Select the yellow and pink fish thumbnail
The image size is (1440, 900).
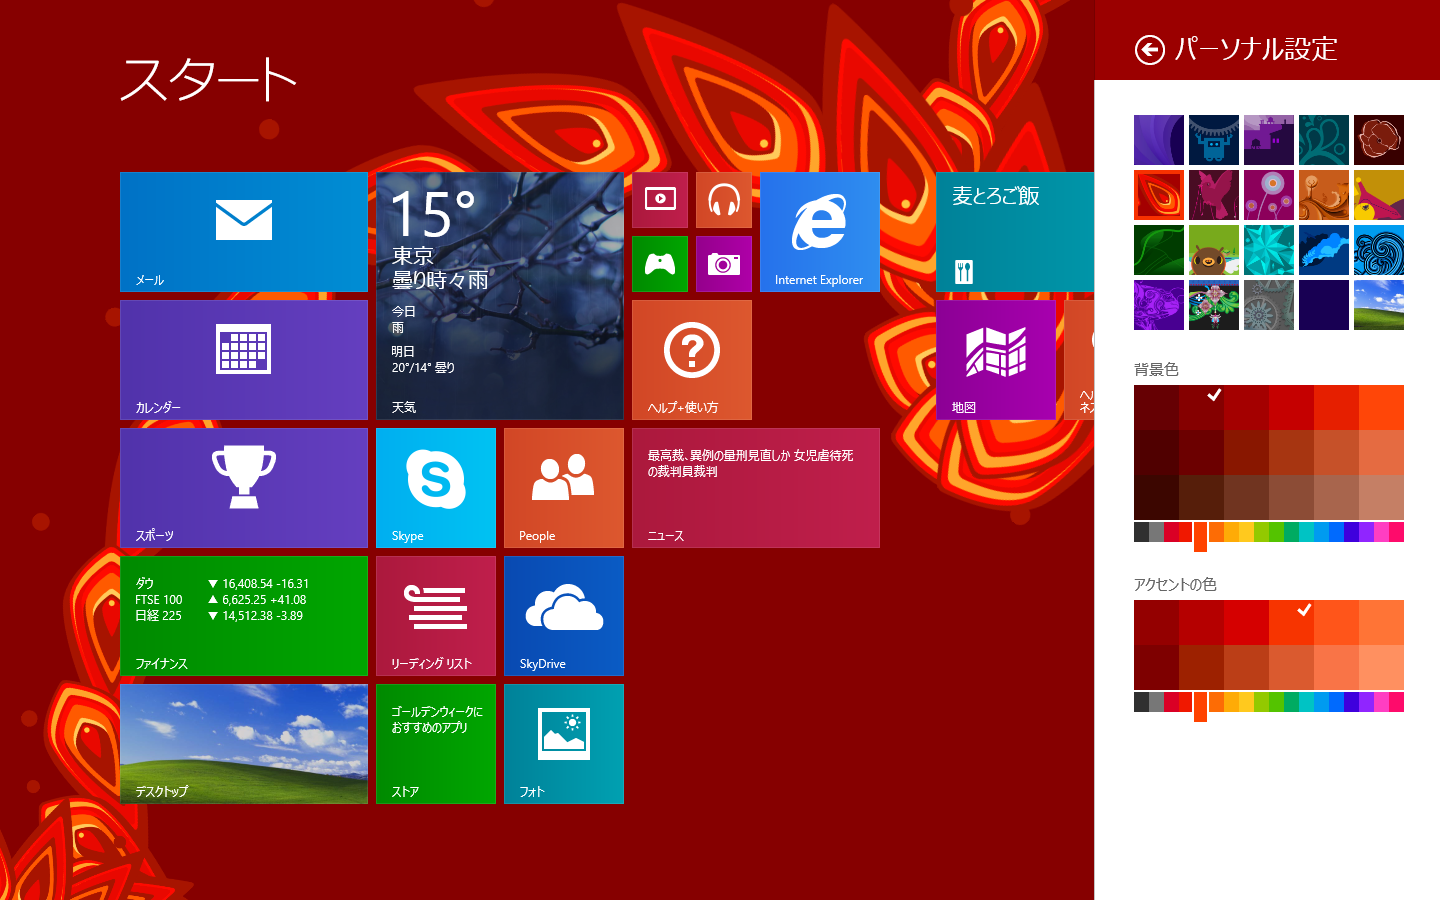[x=1379, y=195]
